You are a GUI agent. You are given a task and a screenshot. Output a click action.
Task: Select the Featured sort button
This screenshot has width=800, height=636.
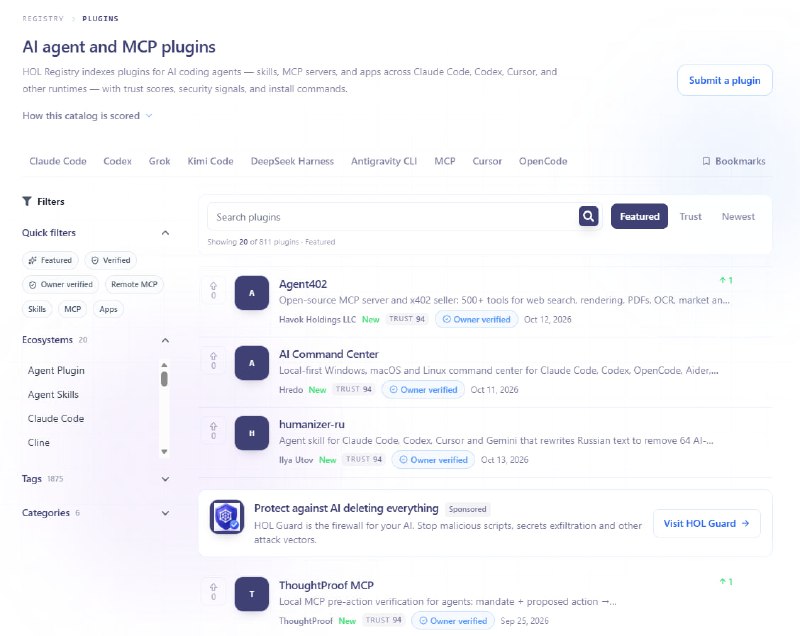(639, 216)
